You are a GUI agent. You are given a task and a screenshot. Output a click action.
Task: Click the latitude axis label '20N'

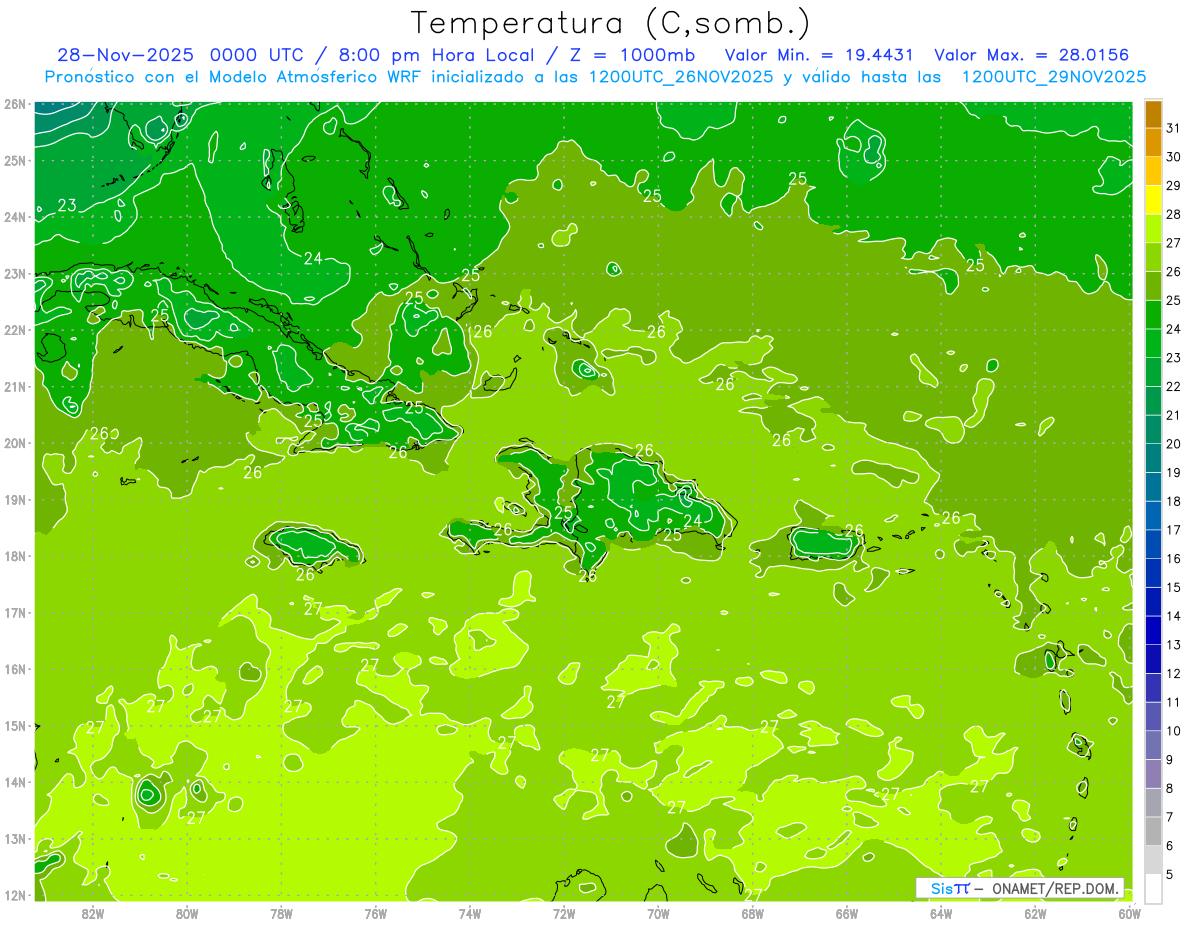14,443
